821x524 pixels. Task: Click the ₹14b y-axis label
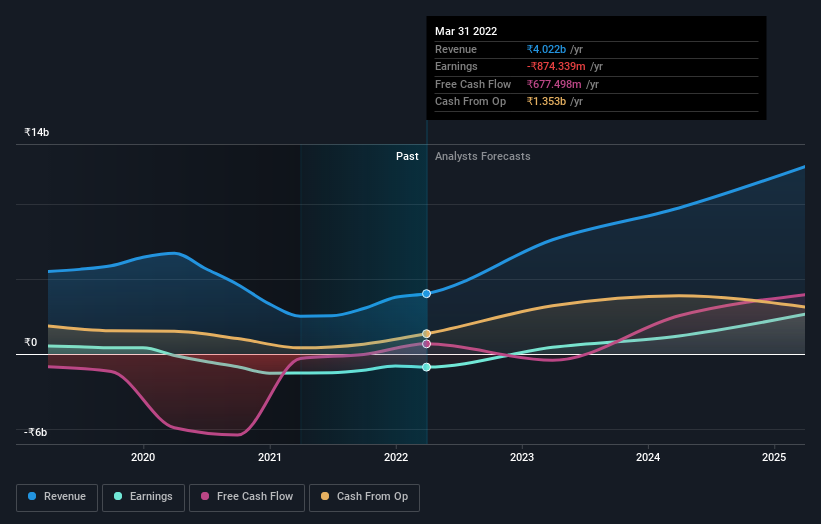(x=37, y=132)
